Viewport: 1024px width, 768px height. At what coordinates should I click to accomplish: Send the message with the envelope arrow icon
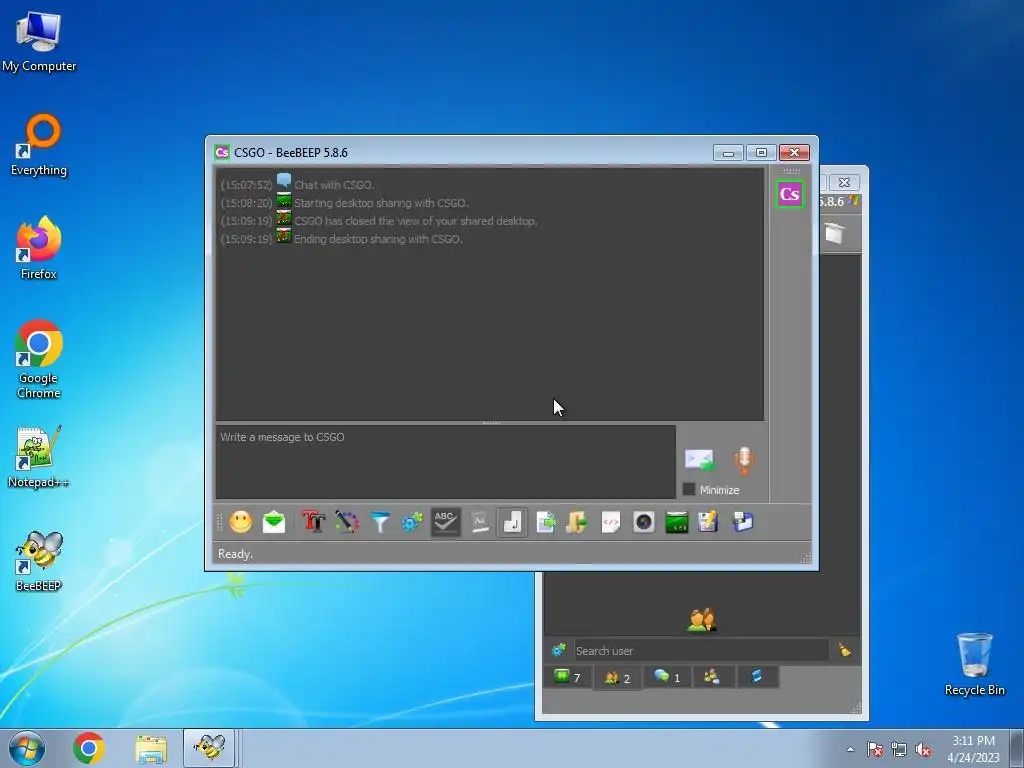(699, 460)
